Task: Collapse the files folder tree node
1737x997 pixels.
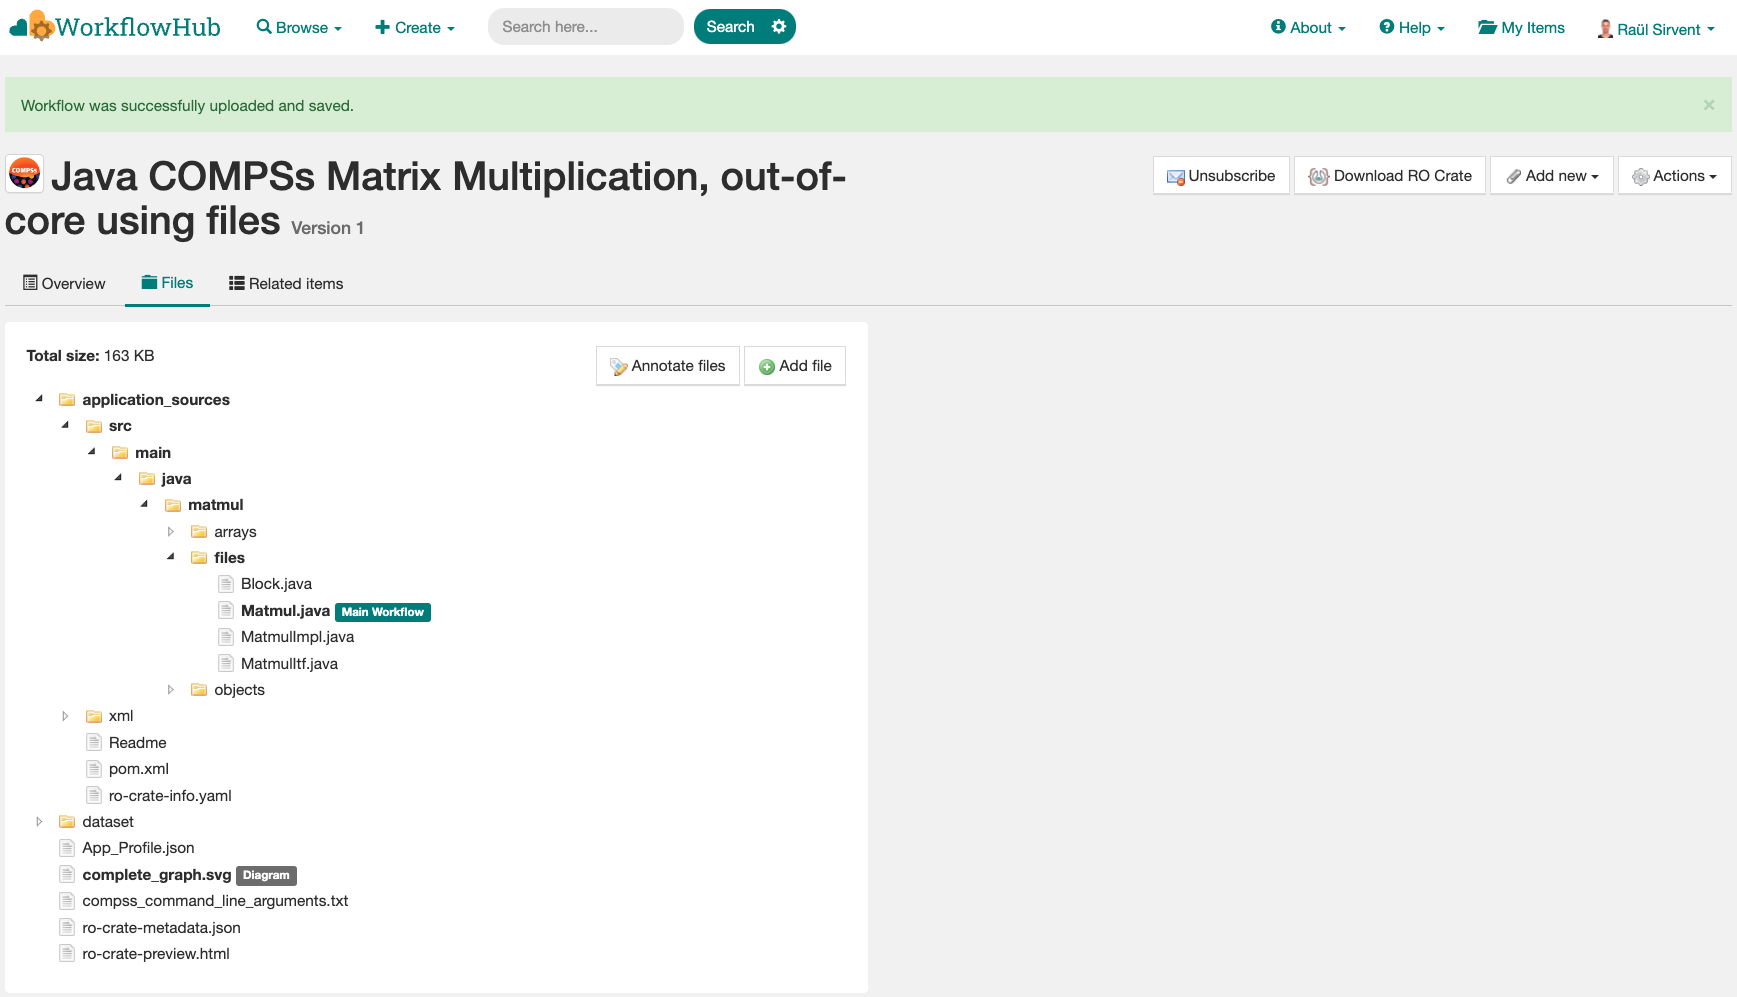Action: (x=171, y=557)
